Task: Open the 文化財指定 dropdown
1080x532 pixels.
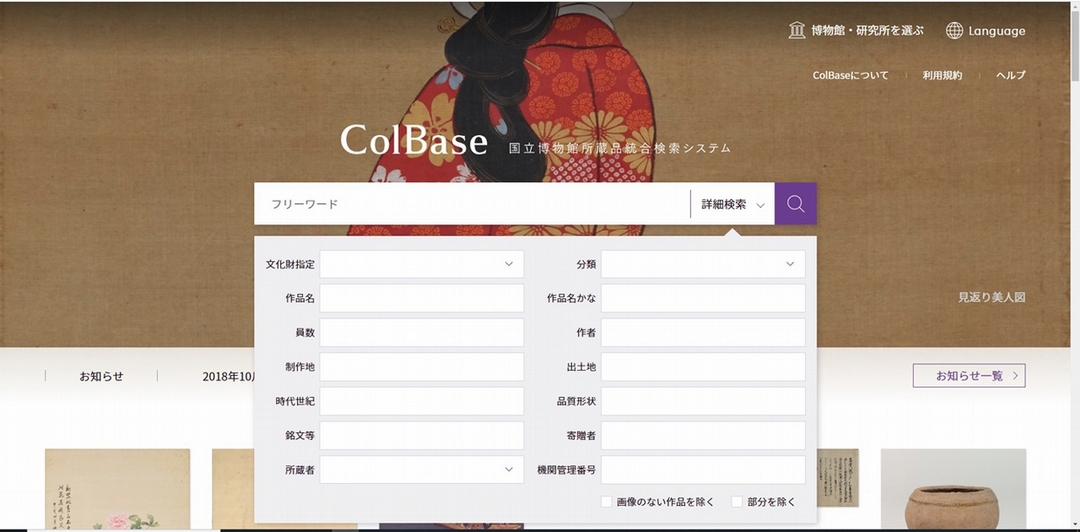Action: click(x=422, y=264)
